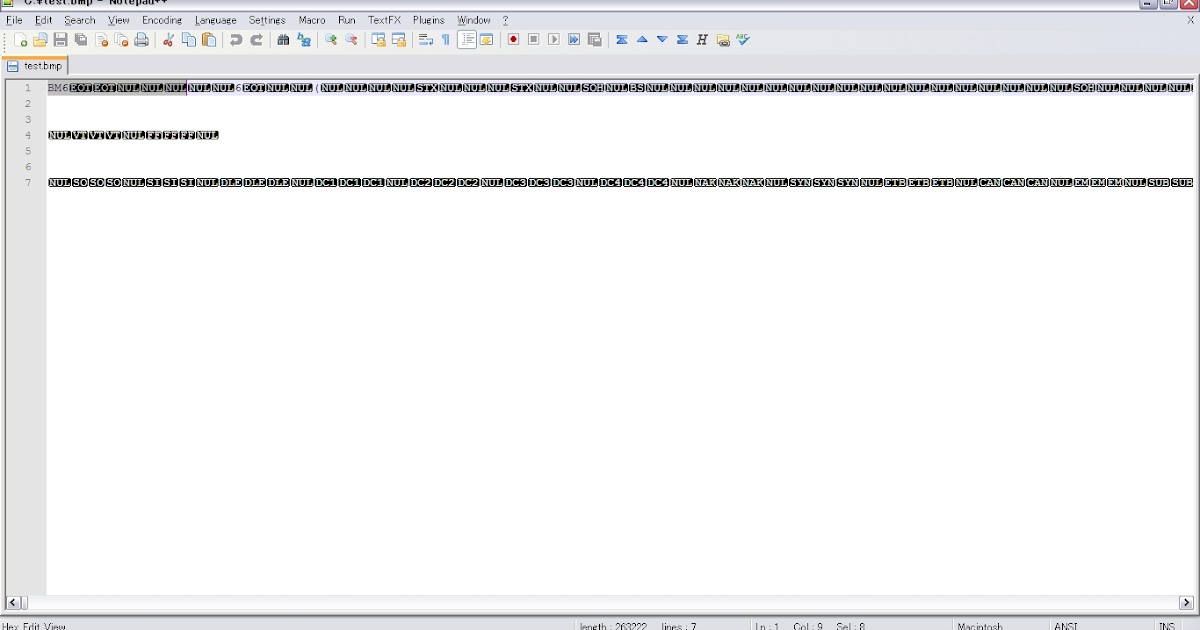Zoom out using the magnifier minus icon
This screenshot has height=630, width=1200.
(x=351, y=40)
